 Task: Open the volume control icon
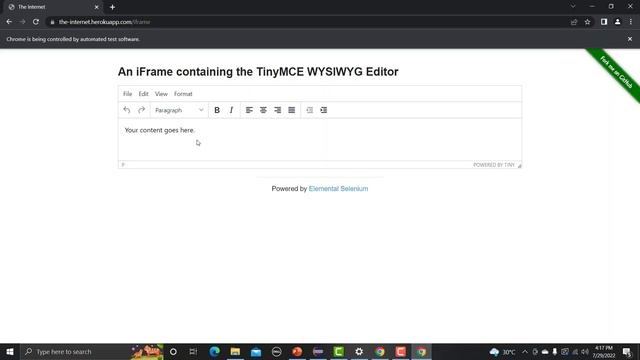point(585,351)
